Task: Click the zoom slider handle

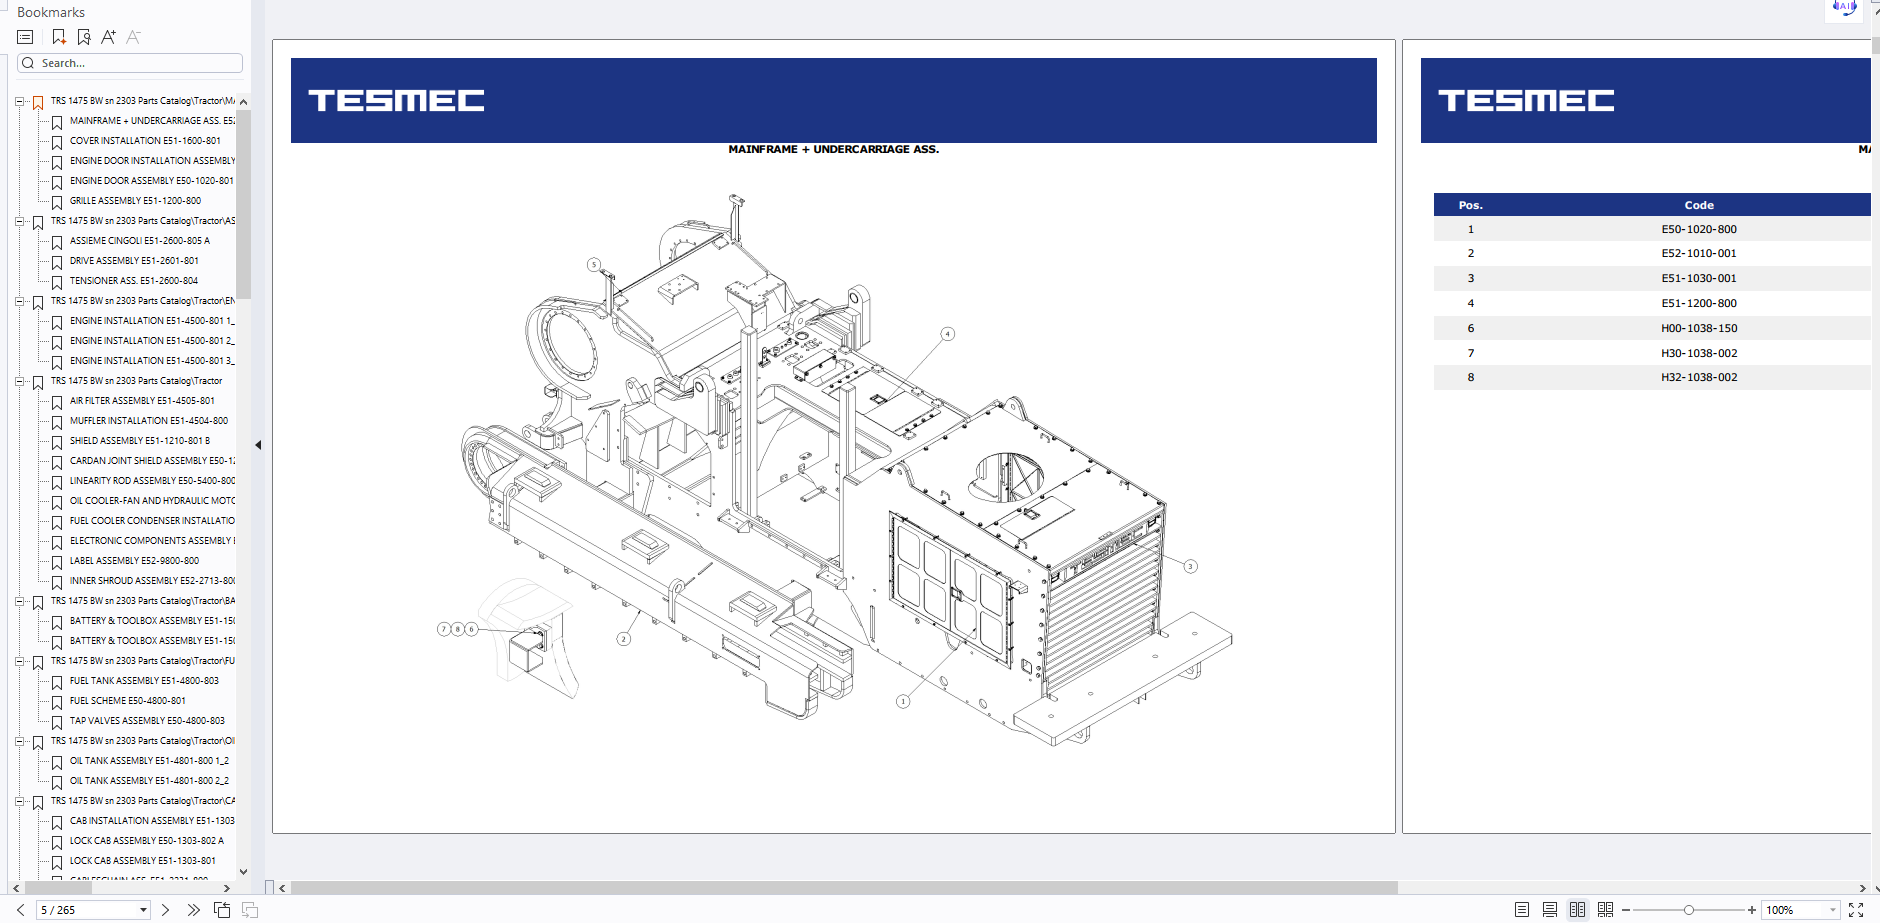Action: [x=1689, y=910]
